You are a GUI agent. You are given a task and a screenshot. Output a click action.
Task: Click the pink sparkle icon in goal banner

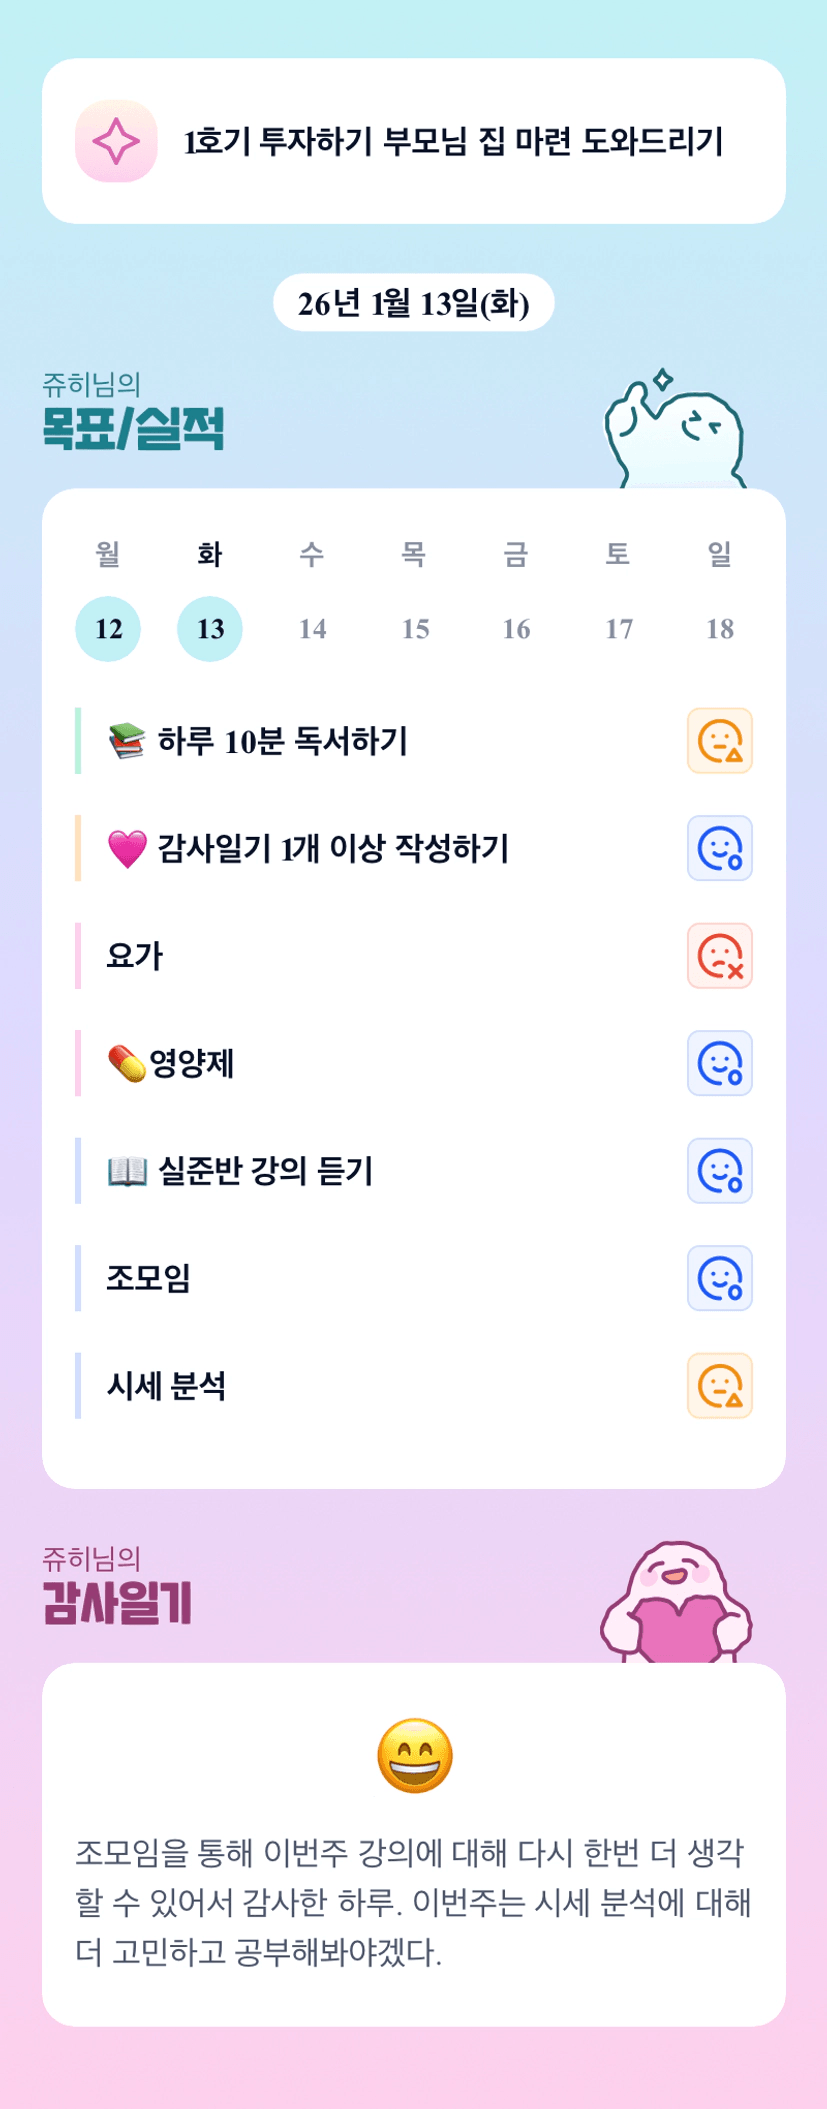click(x=116, y=141)
